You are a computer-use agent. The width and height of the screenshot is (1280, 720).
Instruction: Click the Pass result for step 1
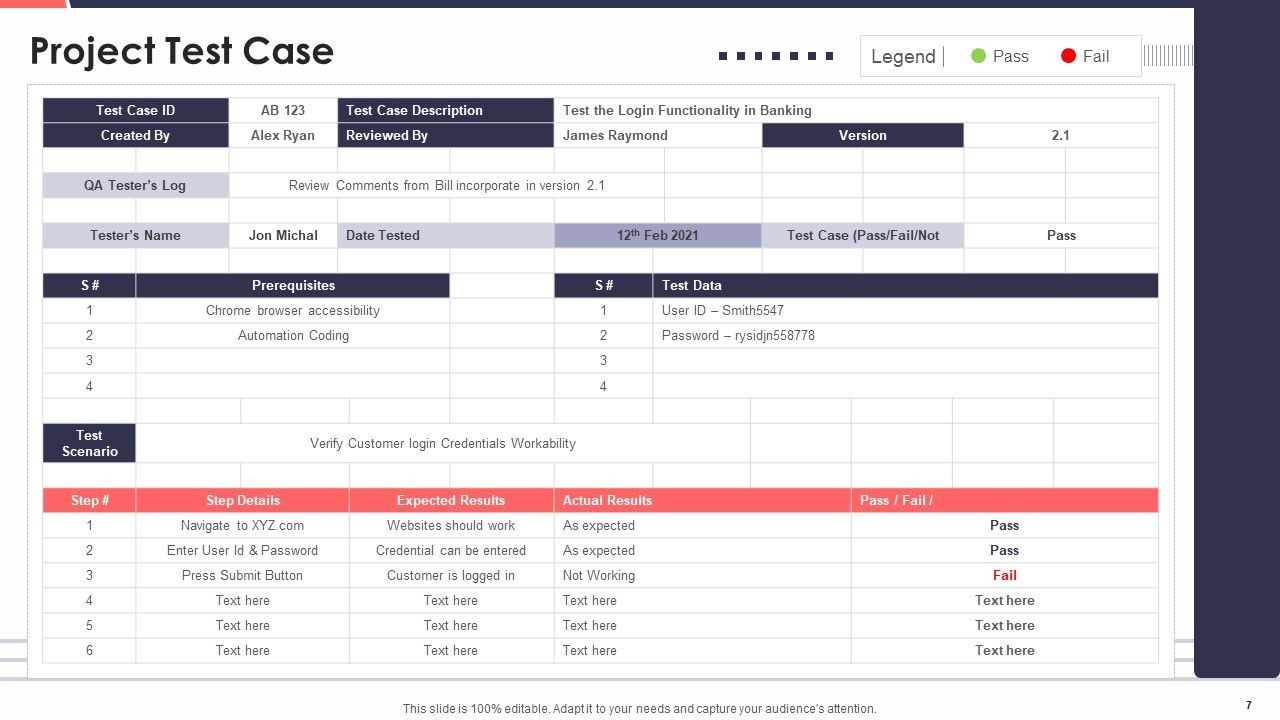(x=1005, y=525)
